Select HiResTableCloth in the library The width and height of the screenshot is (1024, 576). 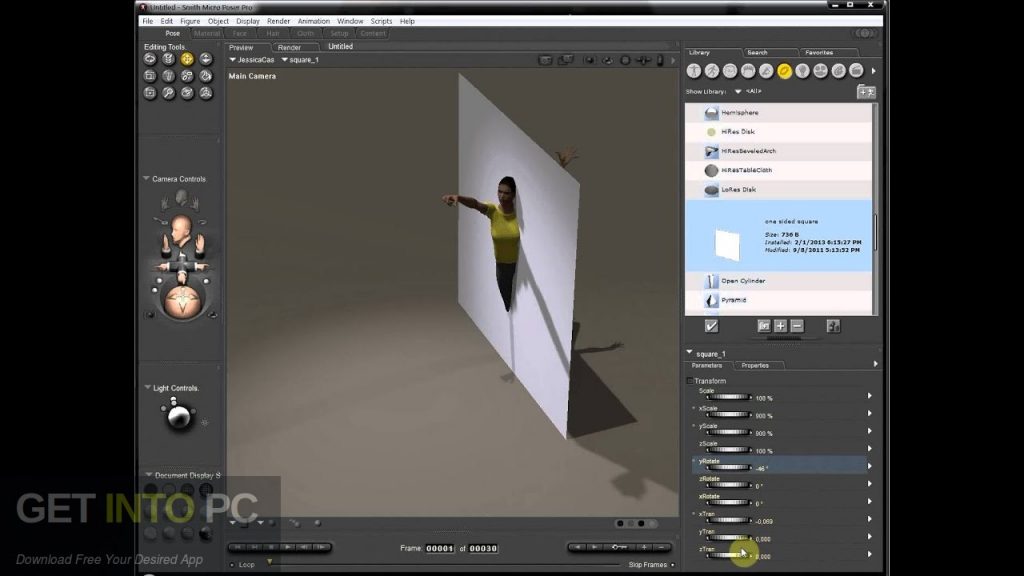pos(778,170)
